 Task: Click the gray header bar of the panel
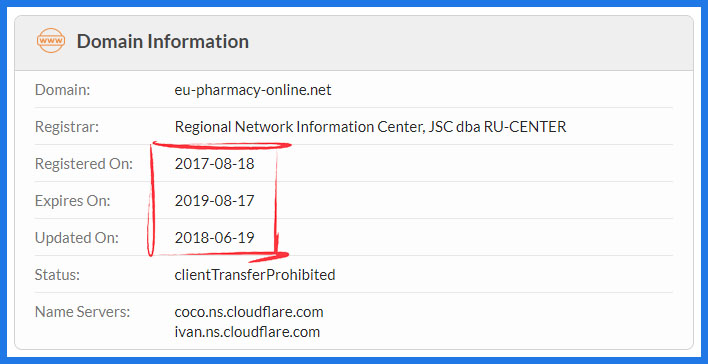tap(354, 43)
